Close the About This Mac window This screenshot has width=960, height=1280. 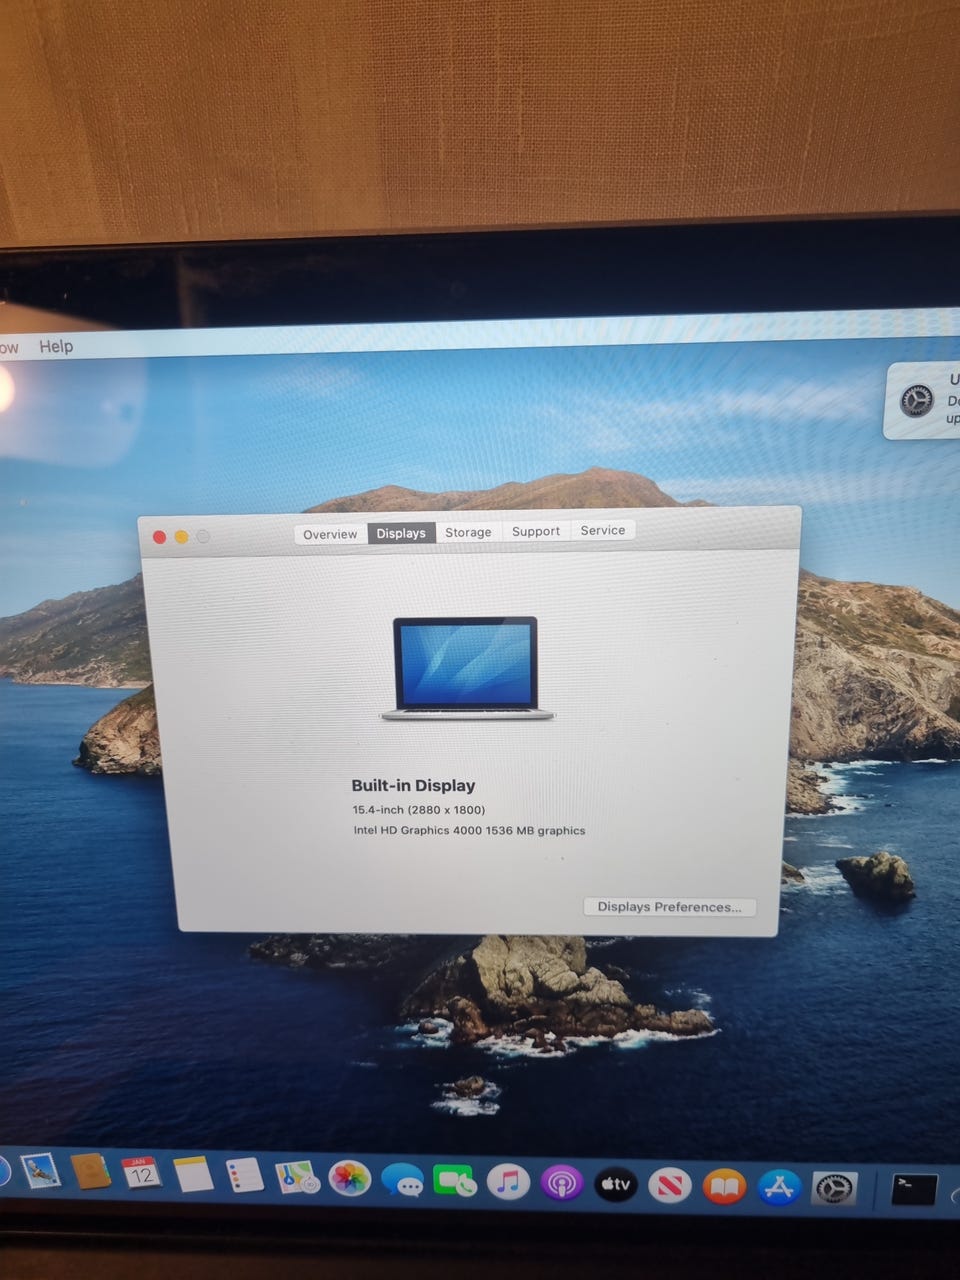(159, 537)
